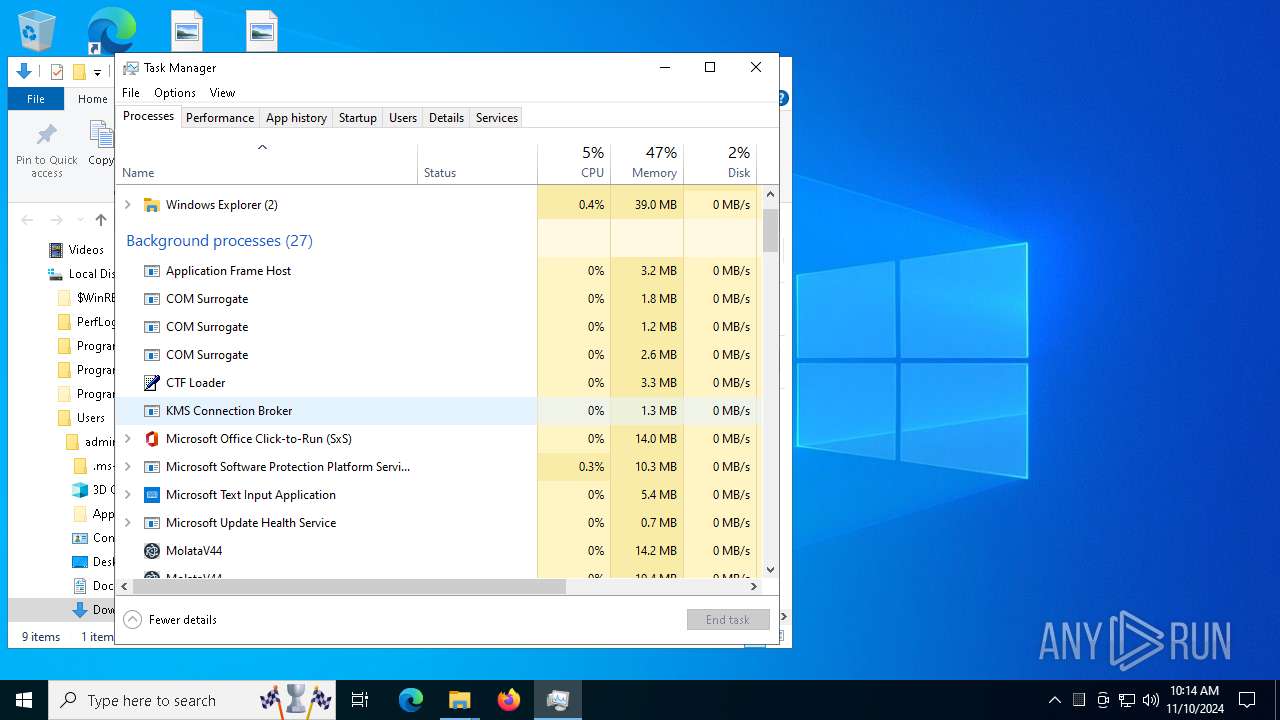
Task: Click the volume icon in tray
Action: tap(1150, 700)
